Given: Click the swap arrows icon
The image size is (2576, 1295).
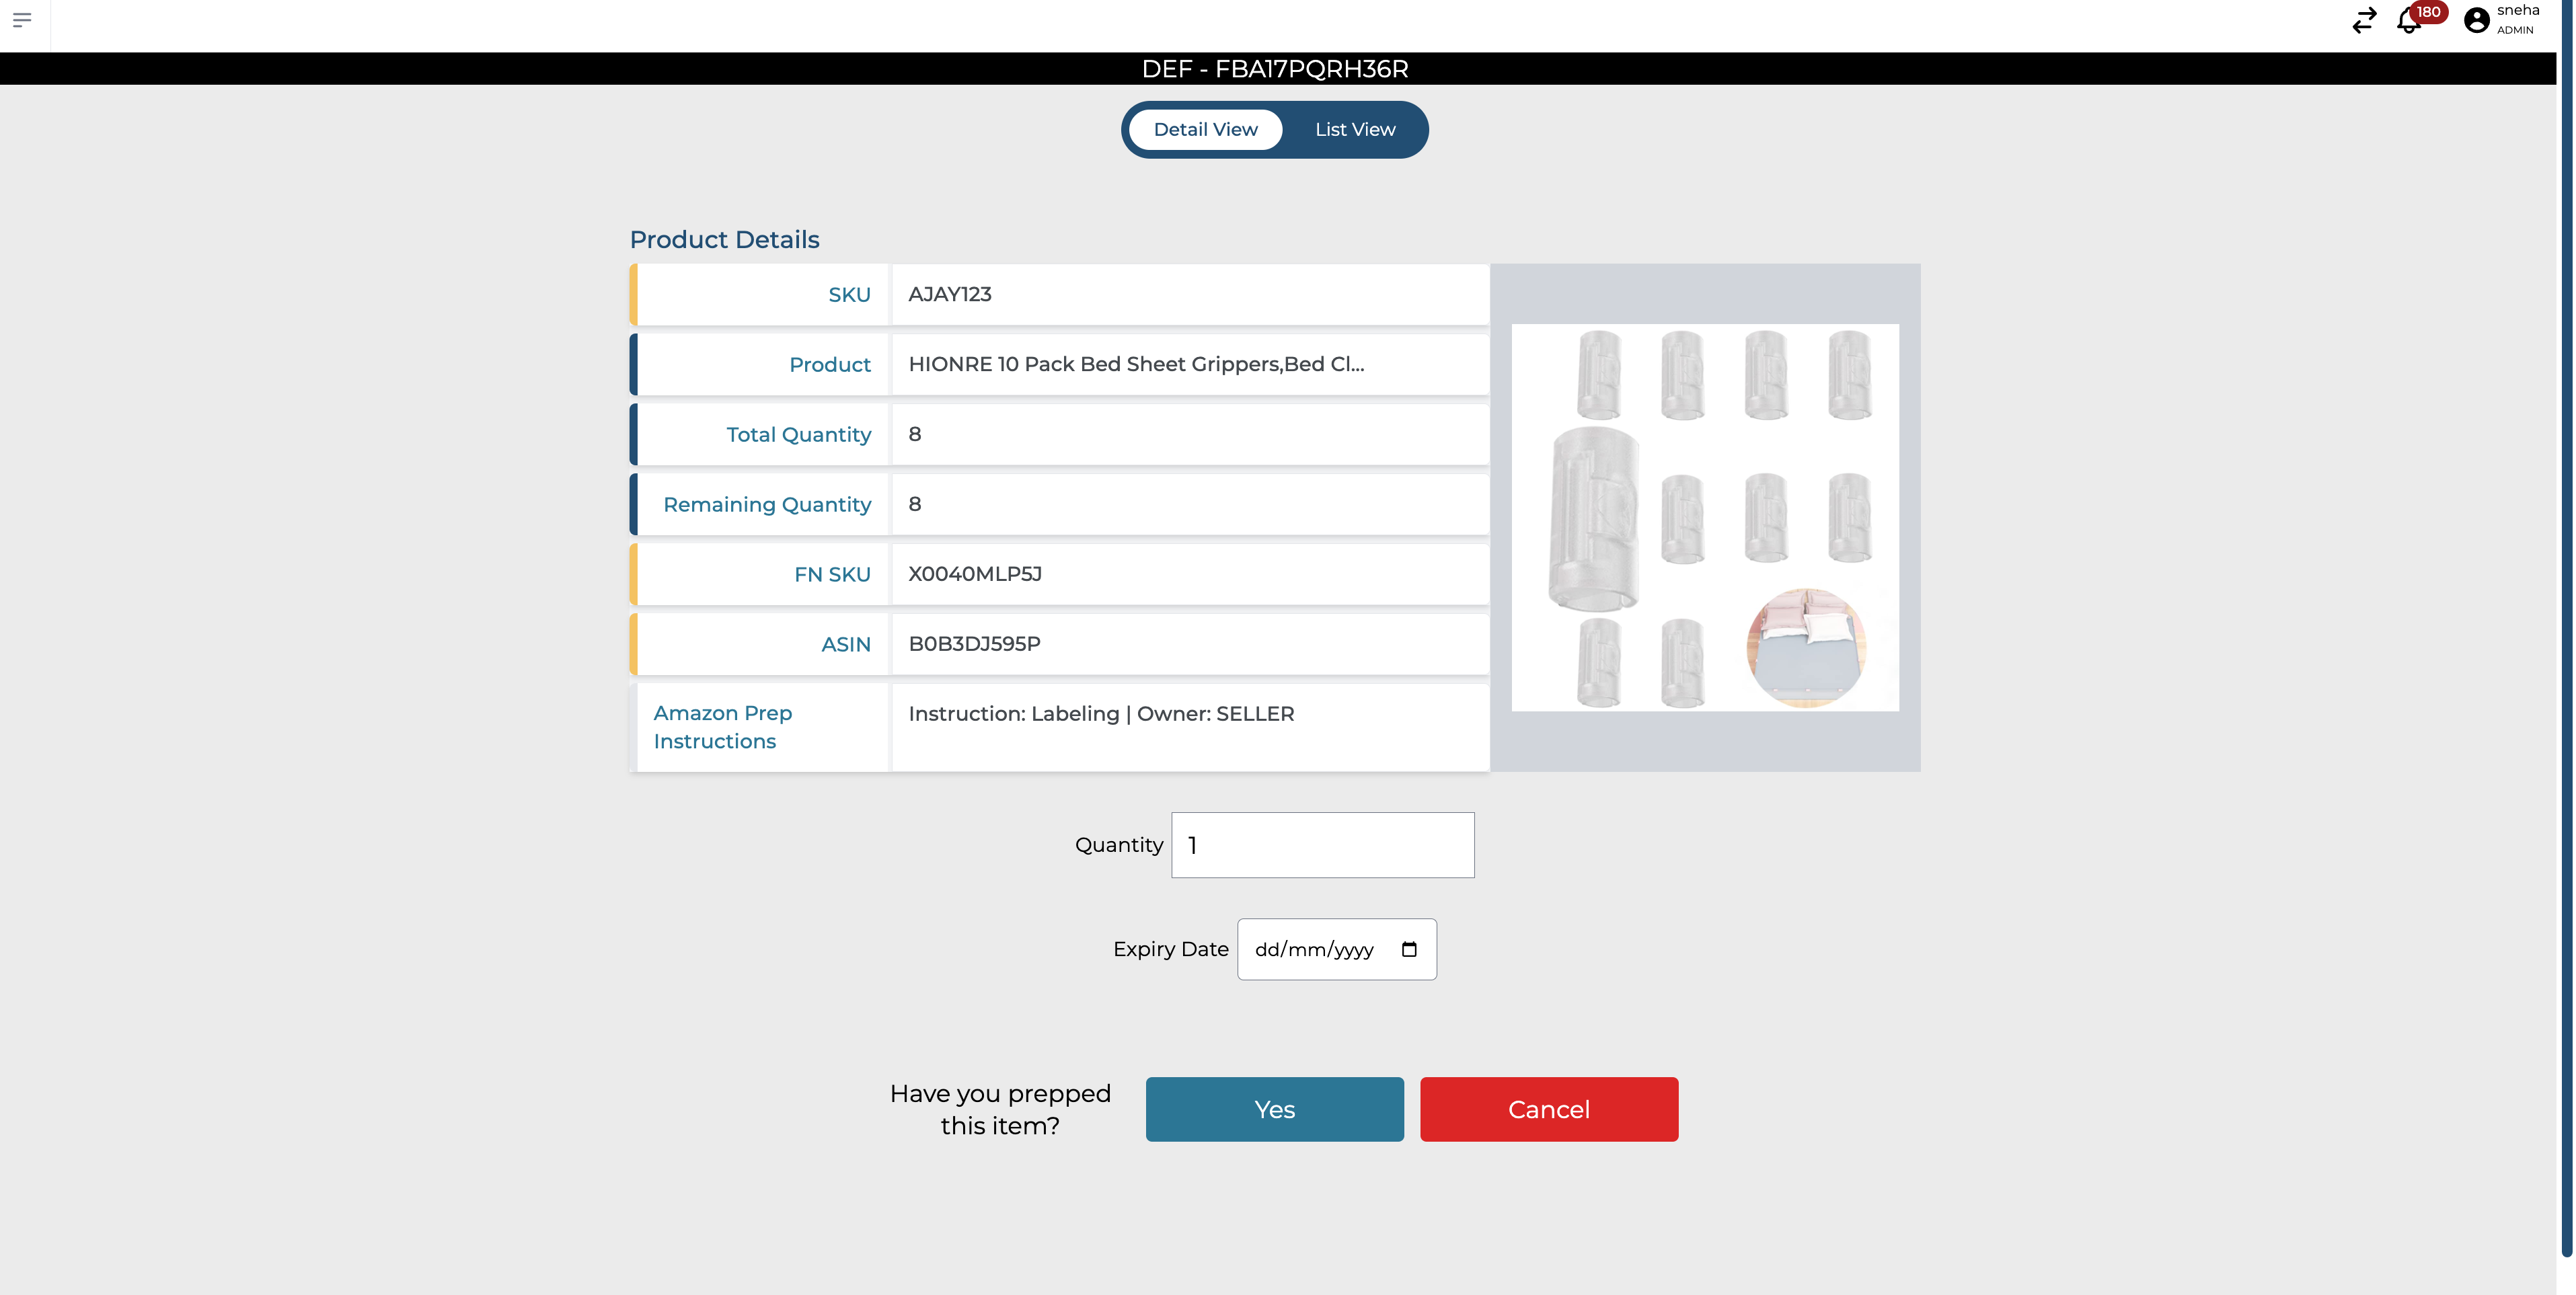Looking at the screenshot, I should [x=2364, y=21].
